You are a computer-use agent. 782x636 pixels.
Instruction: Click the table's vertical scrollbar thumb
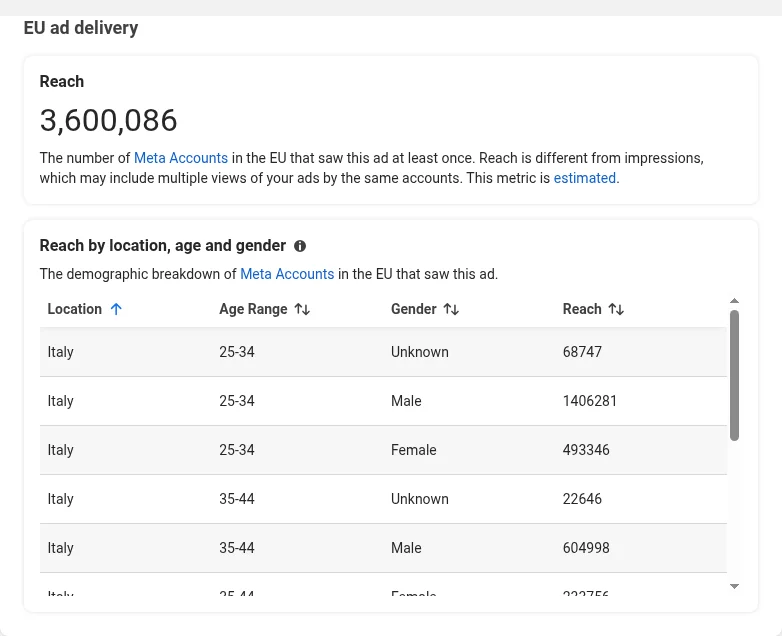pyautogui.click(x=734, y=375)
